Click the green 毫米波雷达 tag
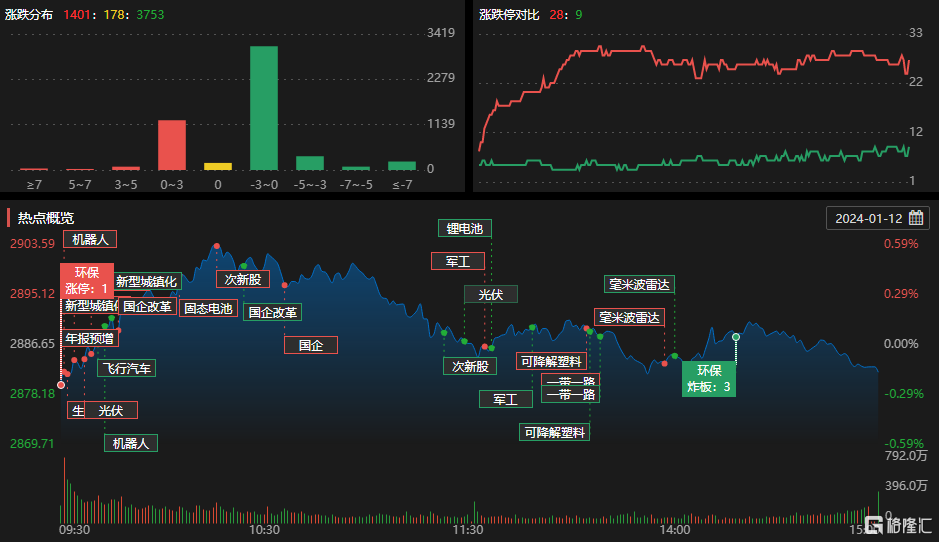 point(639,284)
